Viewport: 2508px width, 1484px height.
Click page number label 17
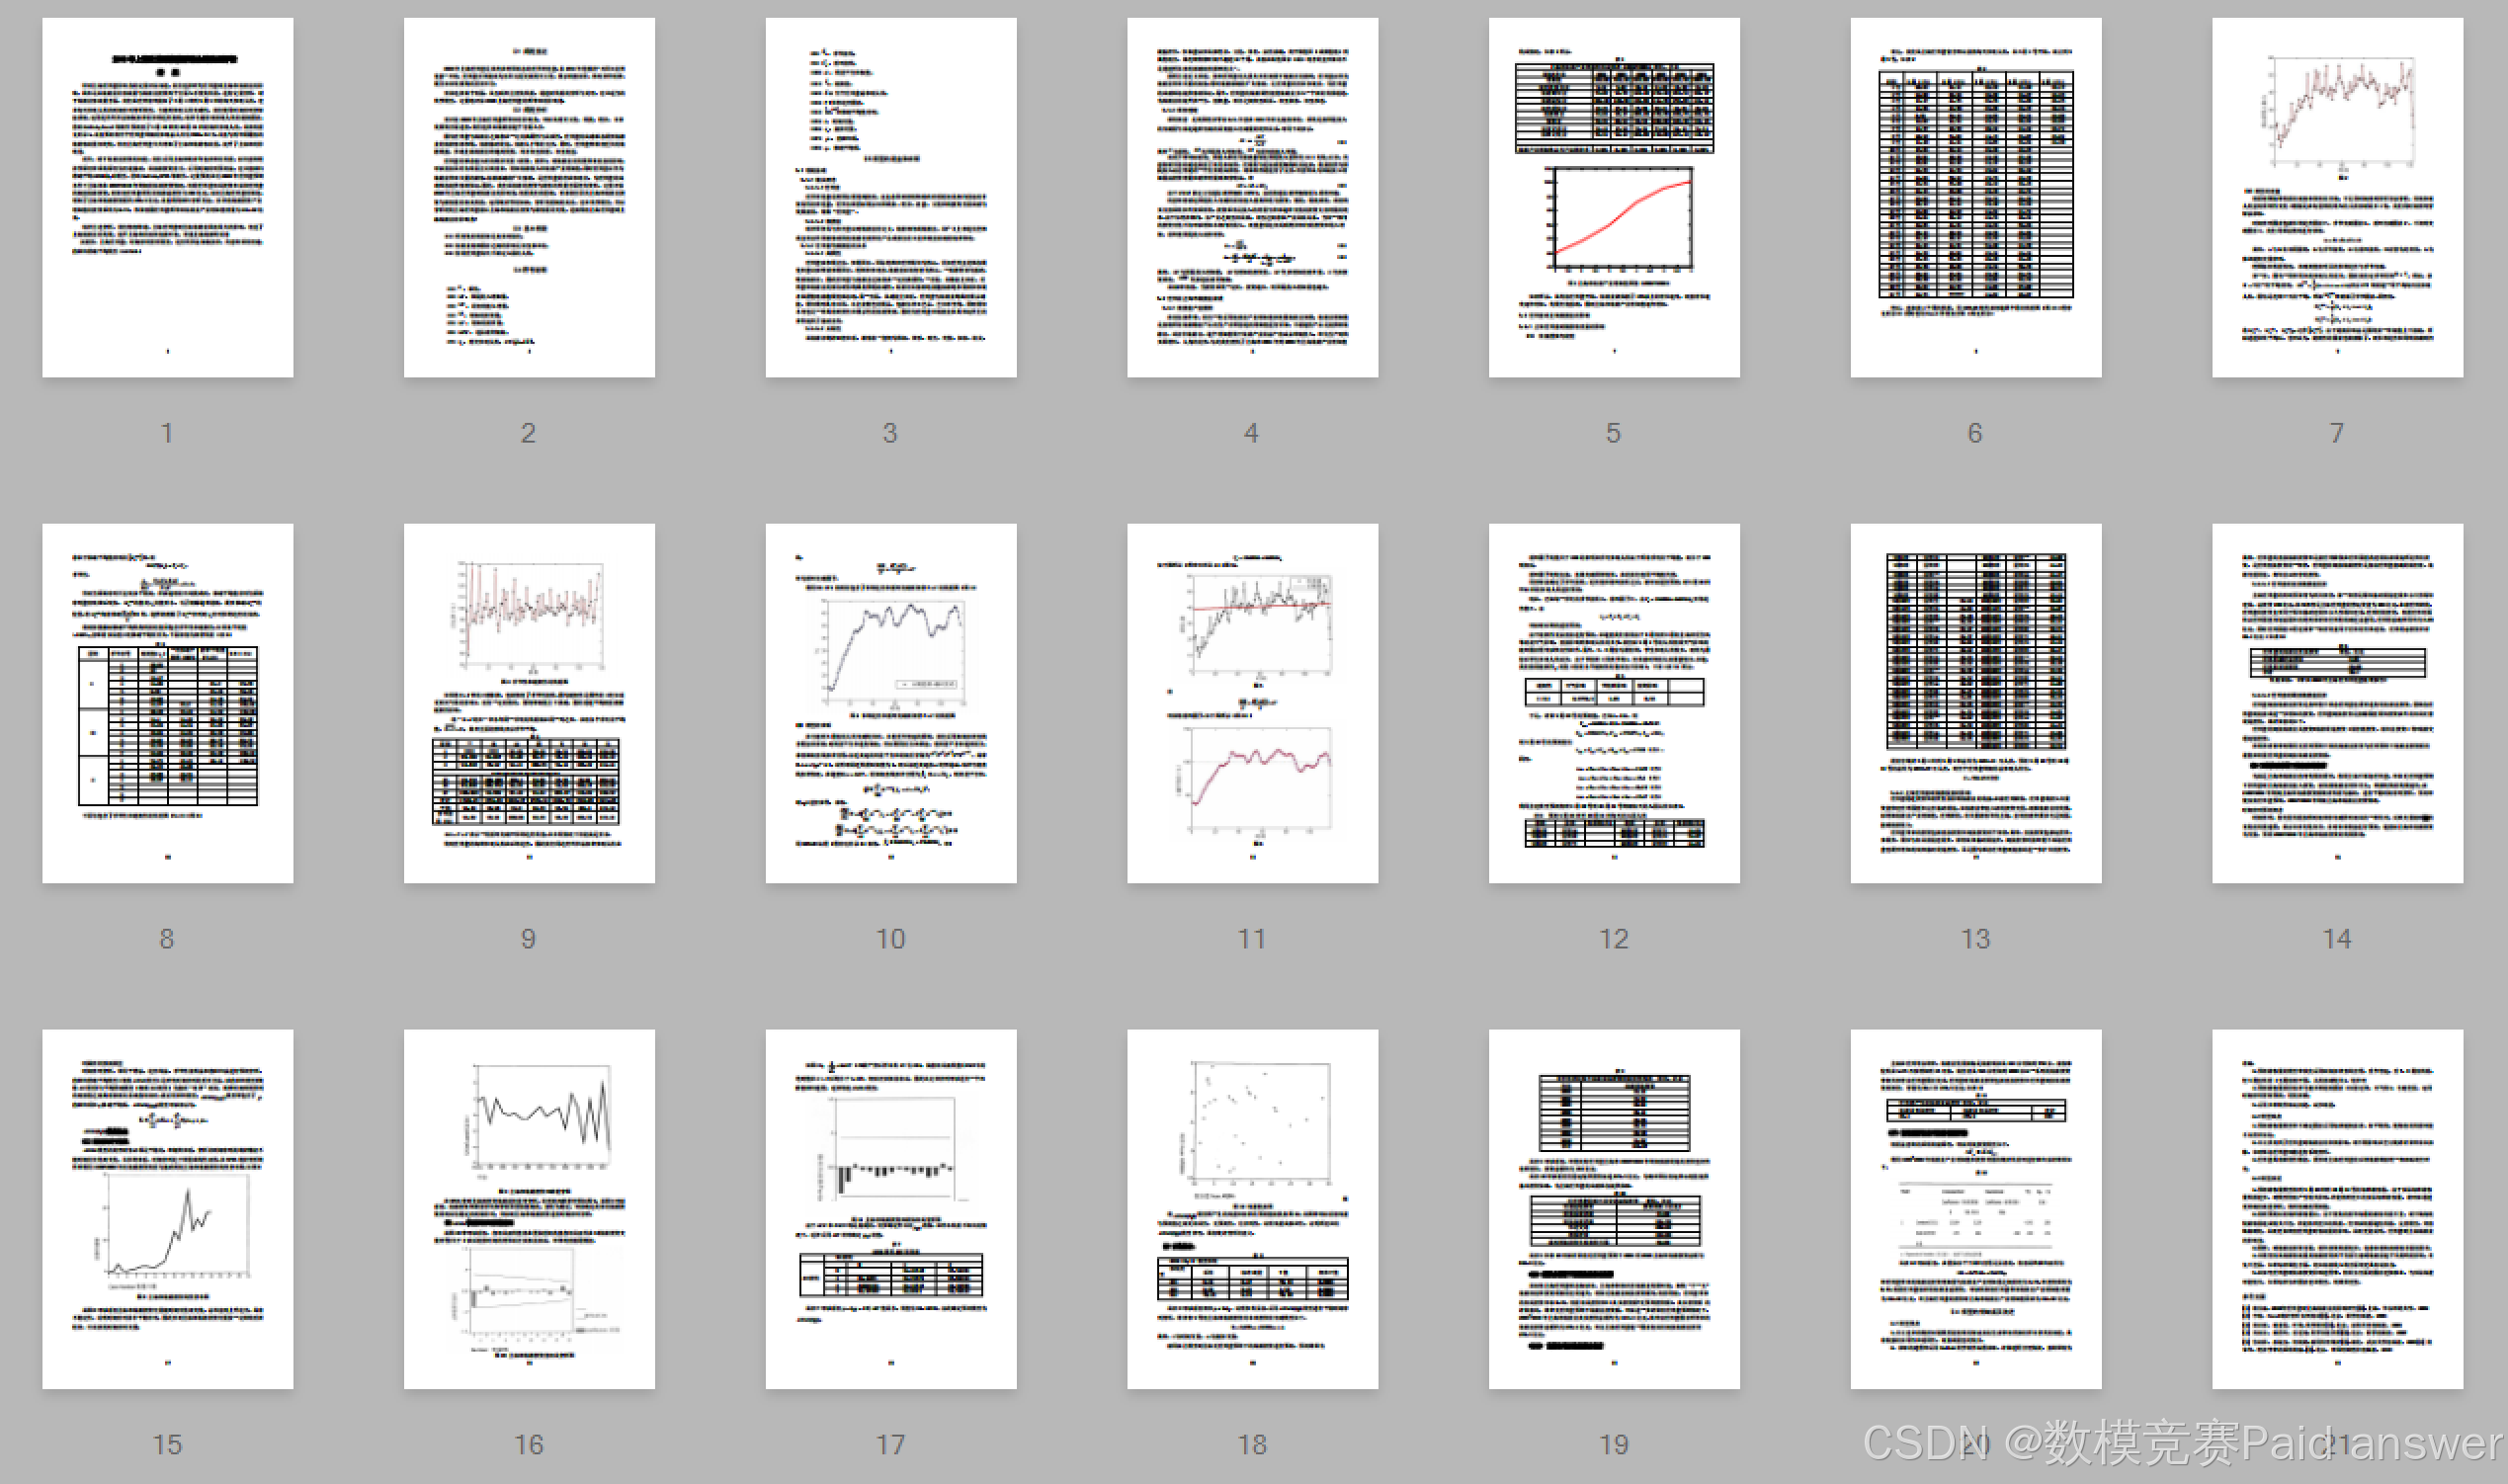point(891,1445)
